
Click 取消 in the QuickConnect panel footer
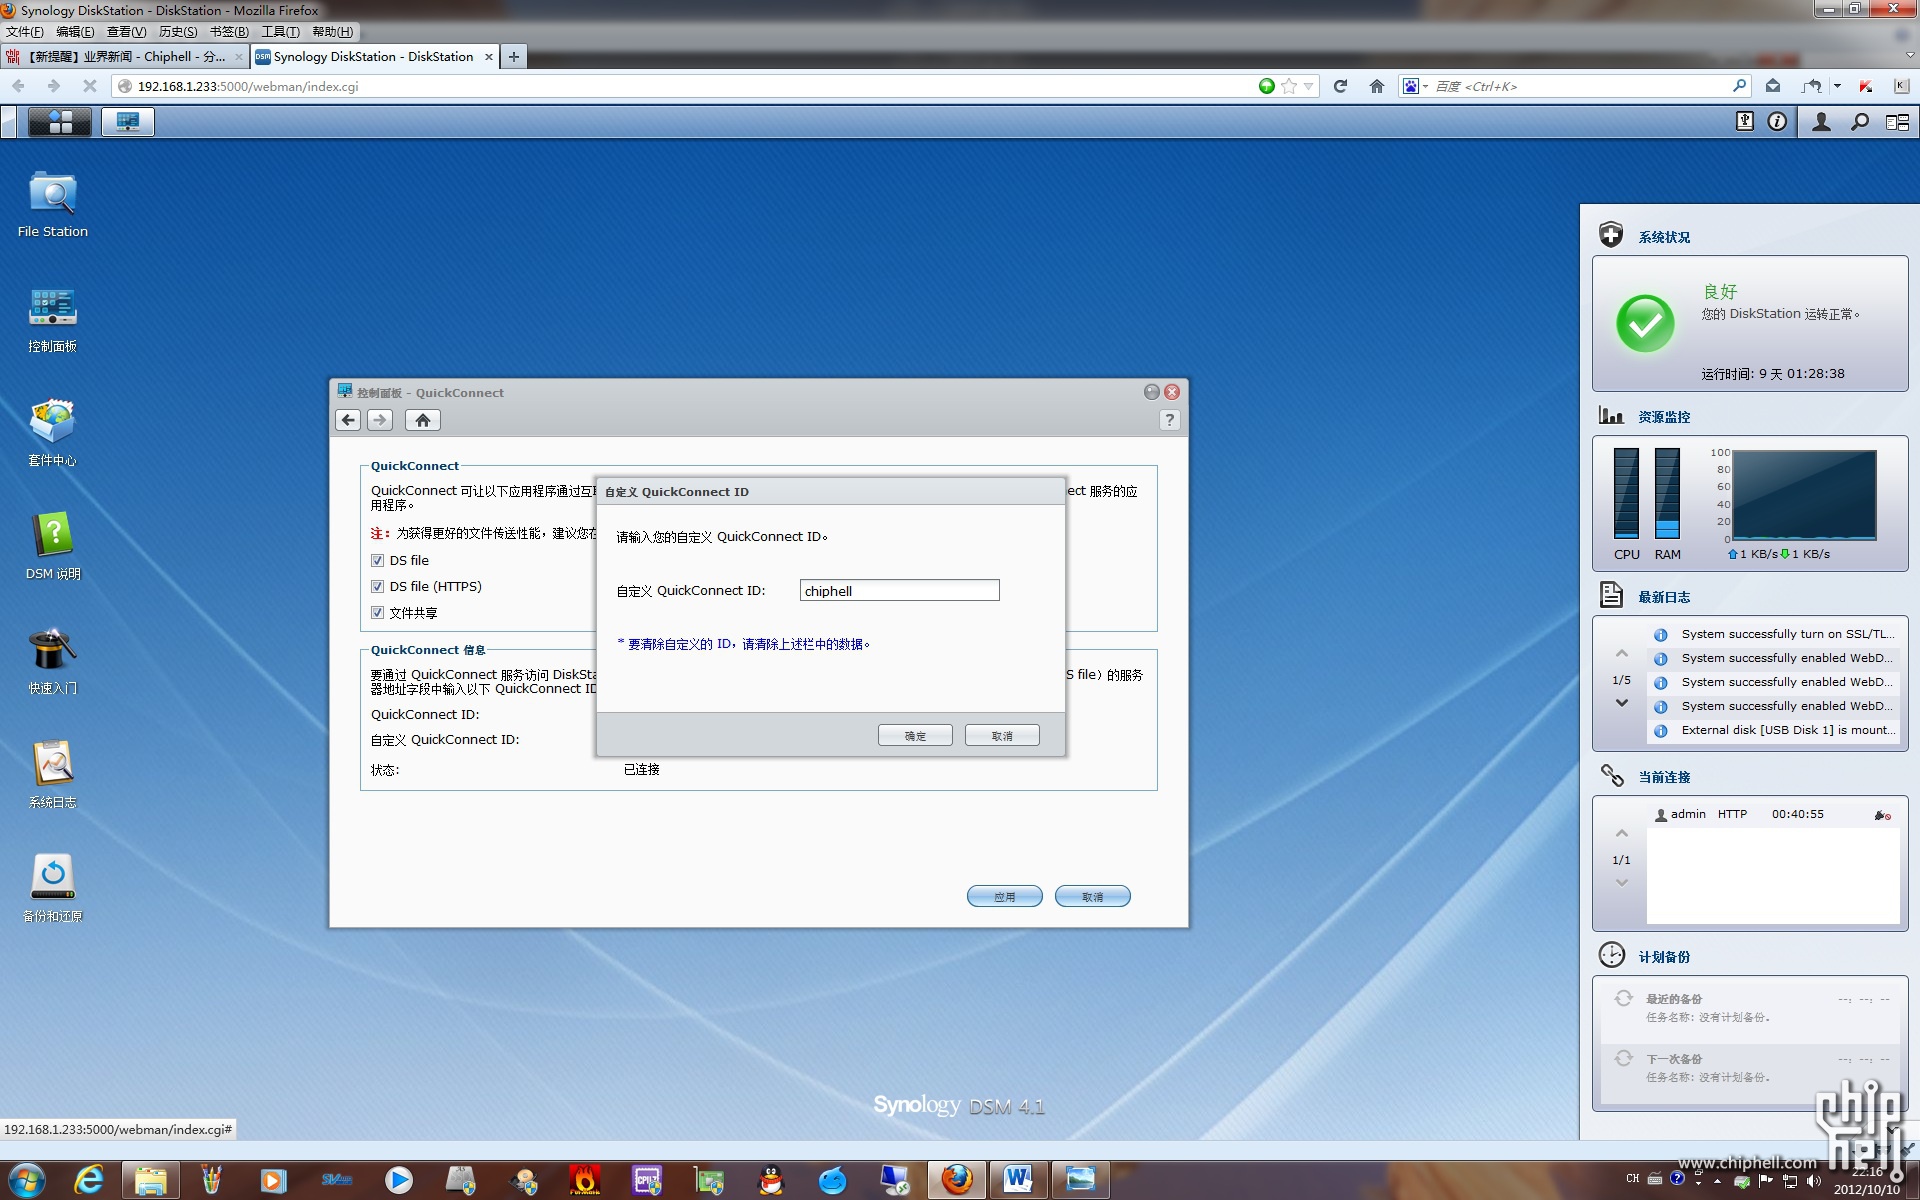click(x=1093, y=897)
